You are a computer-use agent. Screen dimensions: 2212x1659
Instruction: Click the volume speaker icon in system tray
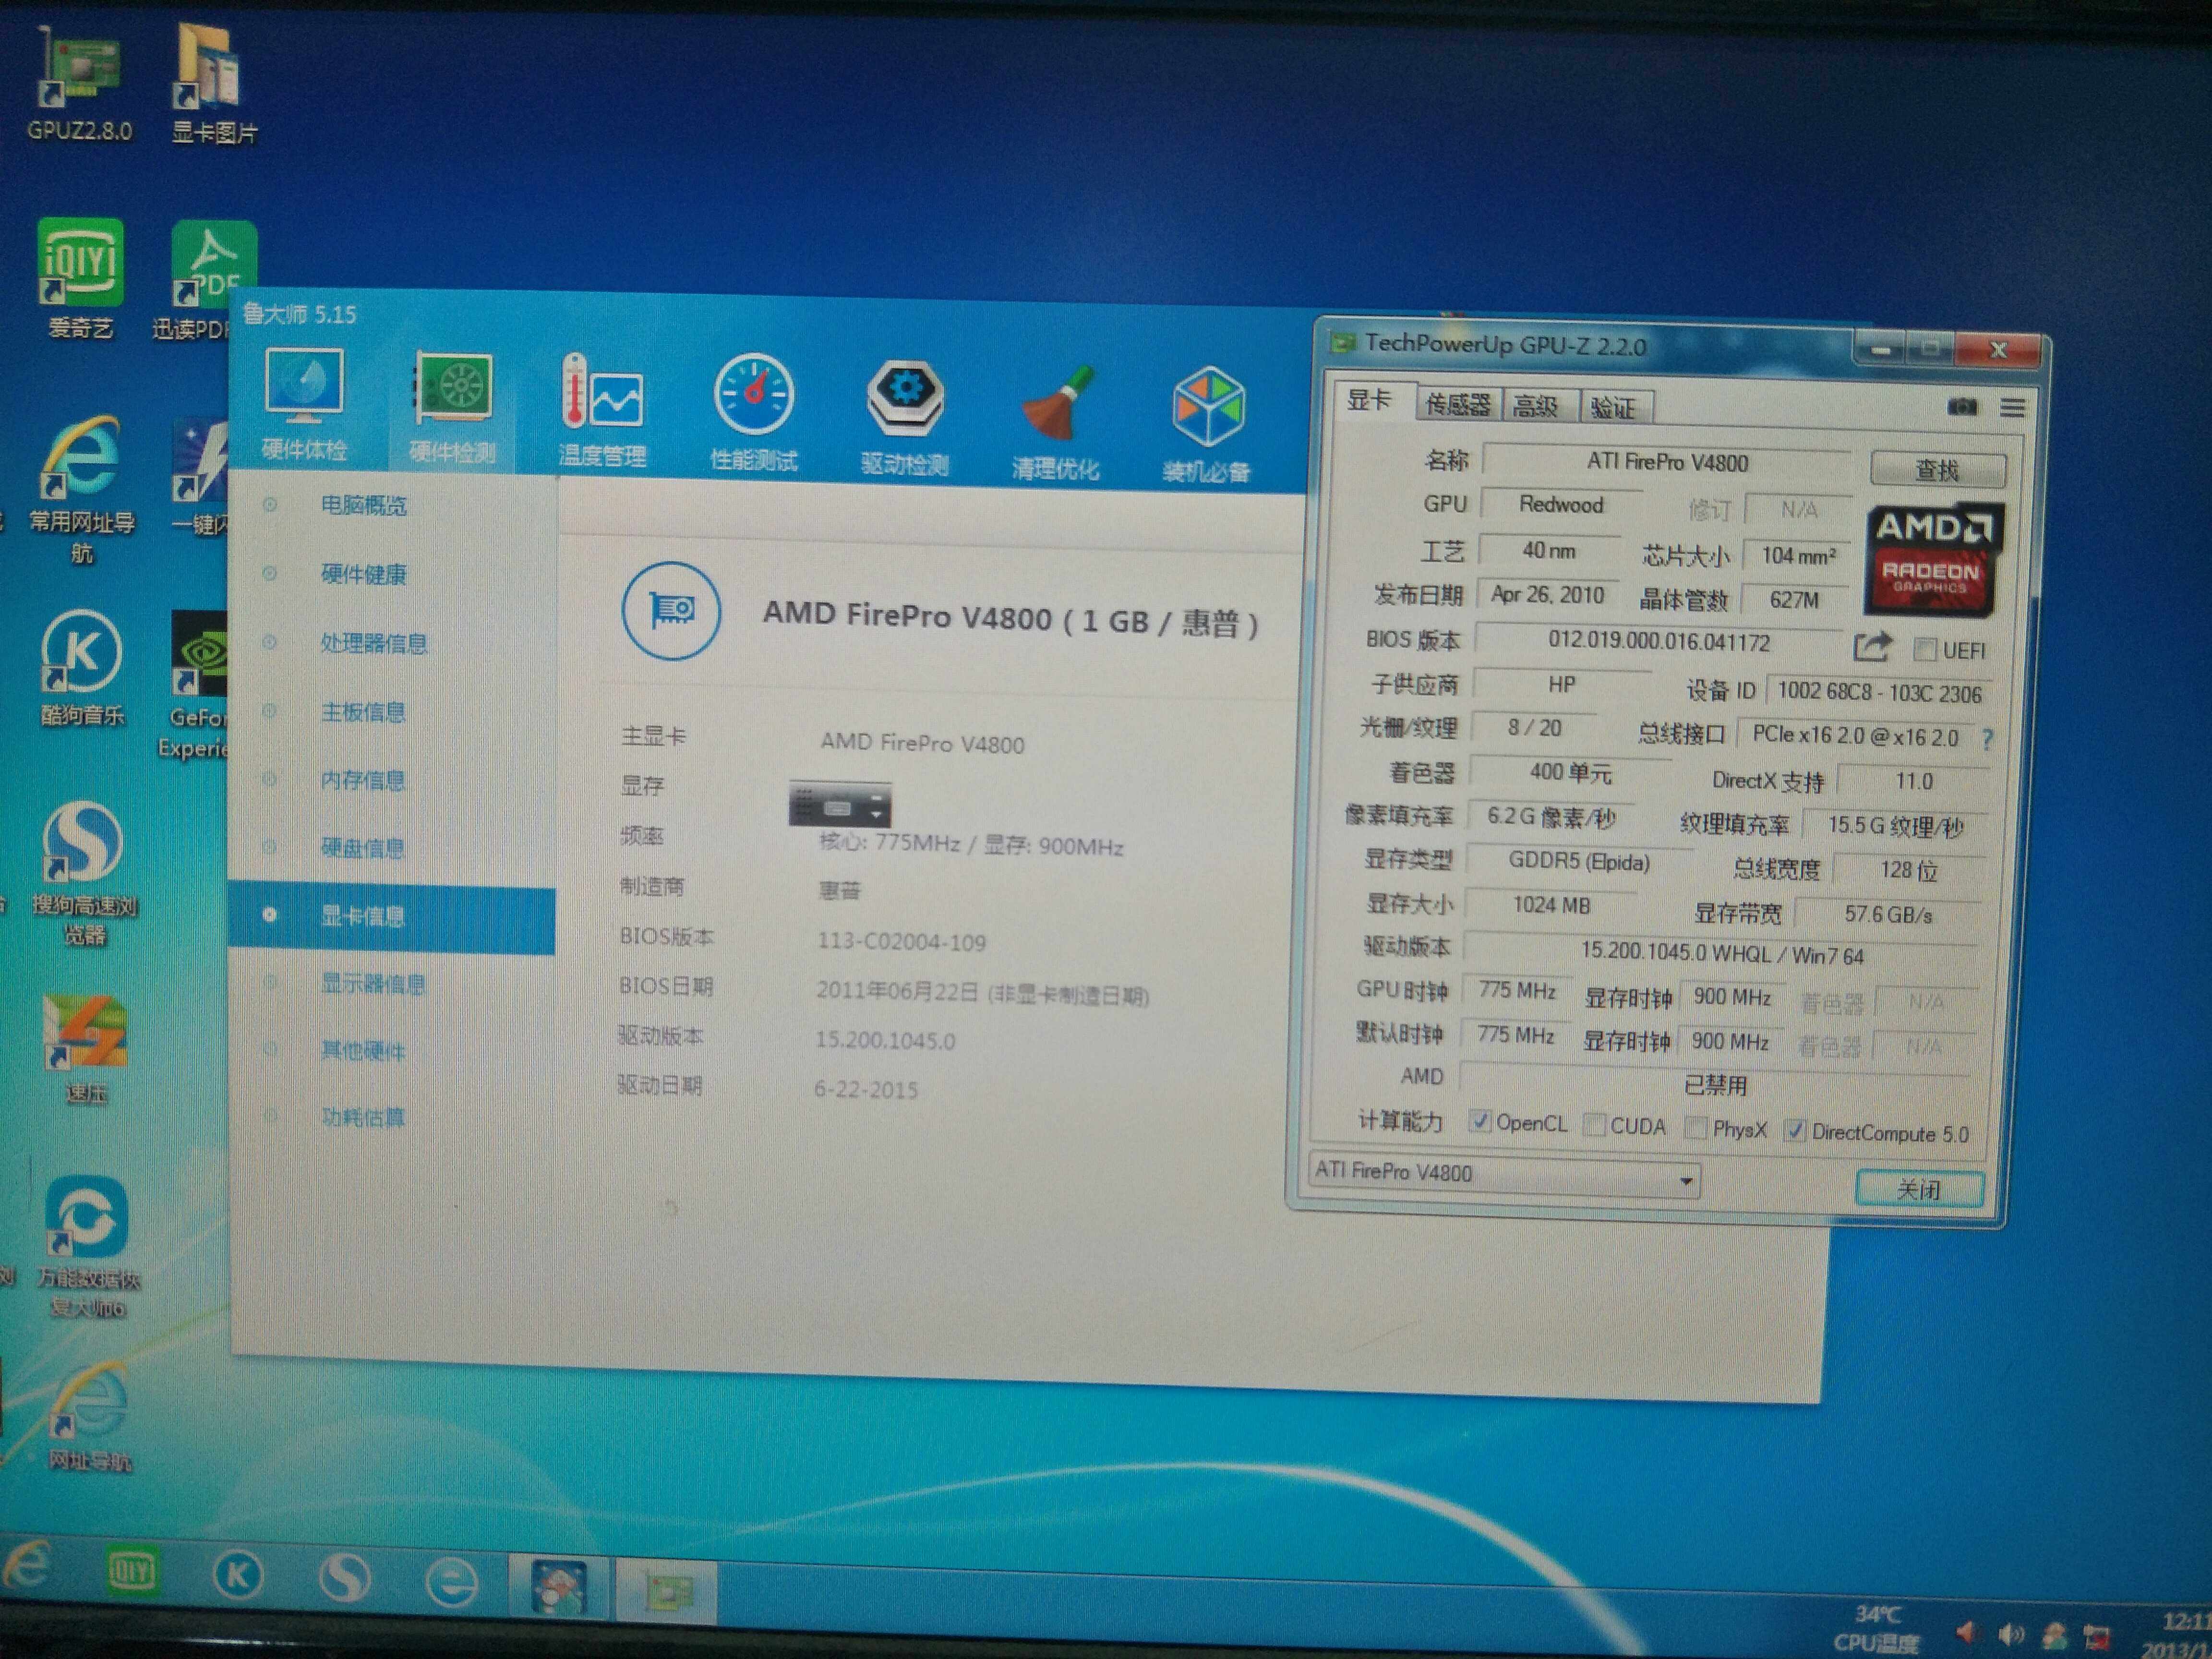[2010, 1634]
